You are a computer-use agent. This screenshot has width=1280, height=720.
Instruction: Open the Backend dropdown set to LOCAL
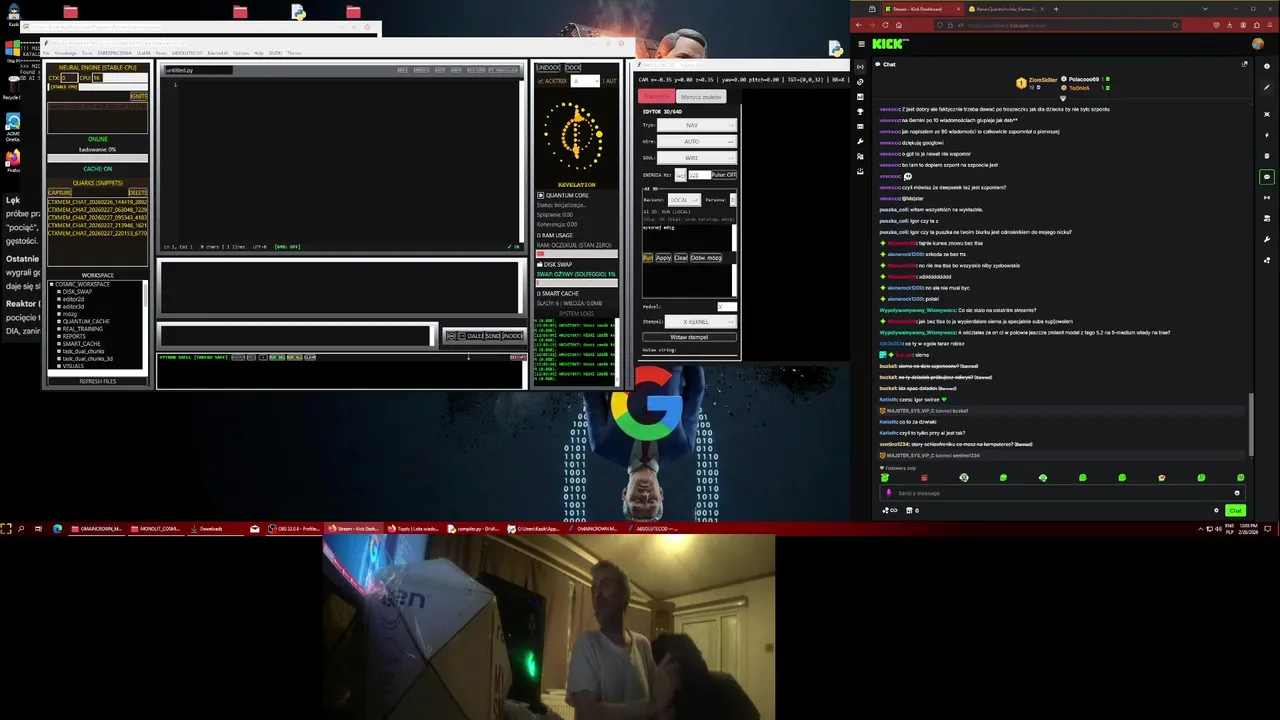coord(684,200)
